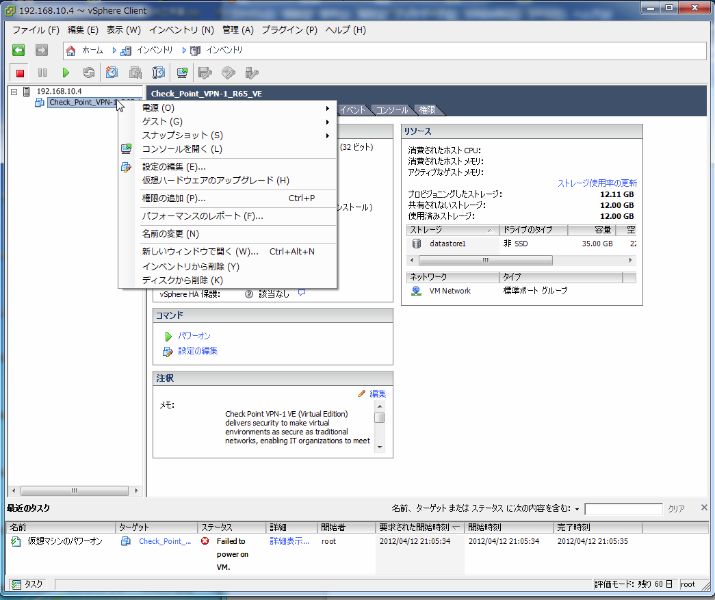The height and width of the screenshot is (600, 715).
Task: Click the launch console toolbar icon
Action: [x=182, y=73]
